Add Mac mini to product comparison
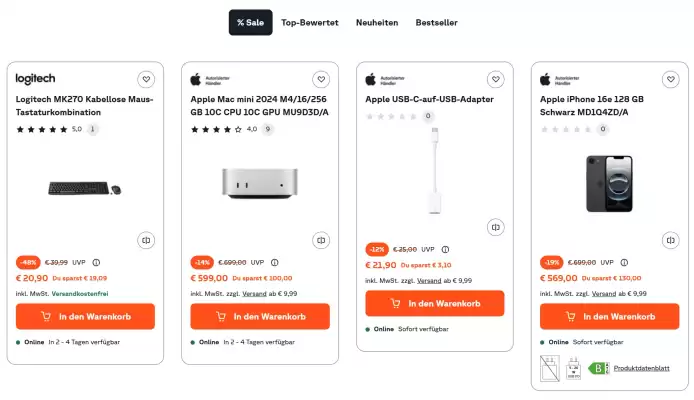This screenshot has width=694, height=400. tap(321, 240)
